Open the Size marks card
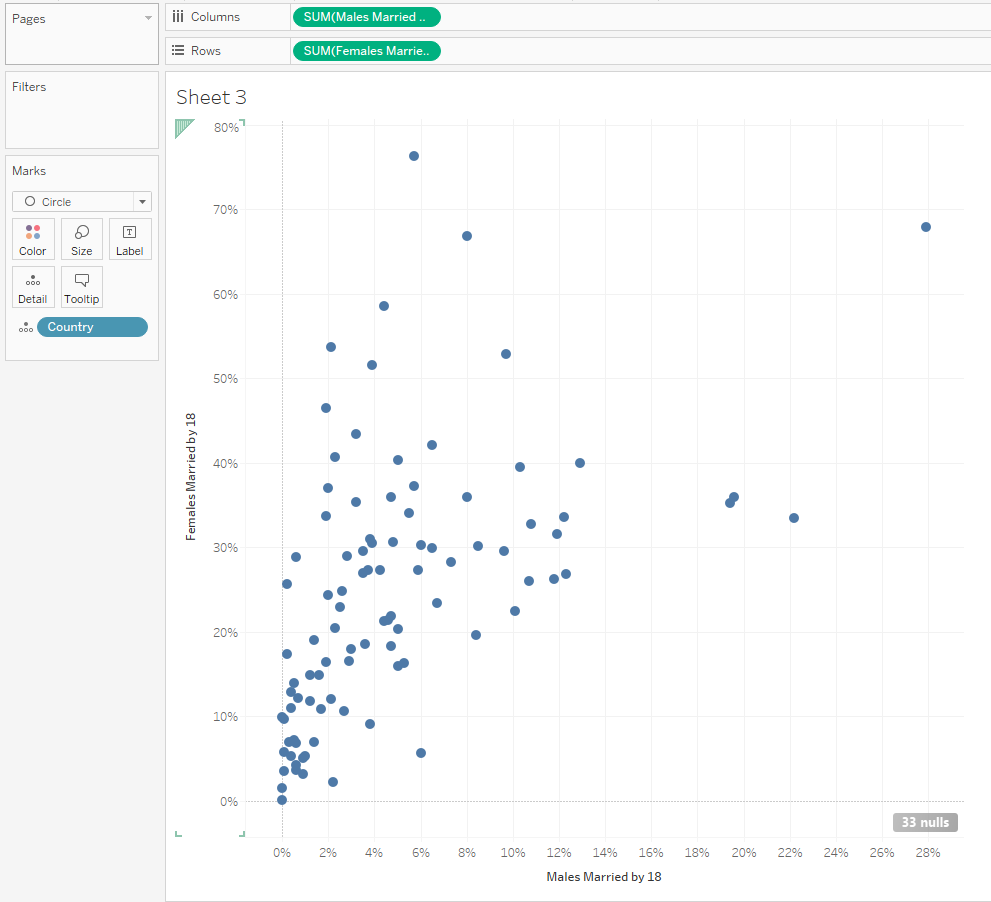 pyautogui.click(x=82, y=239)
